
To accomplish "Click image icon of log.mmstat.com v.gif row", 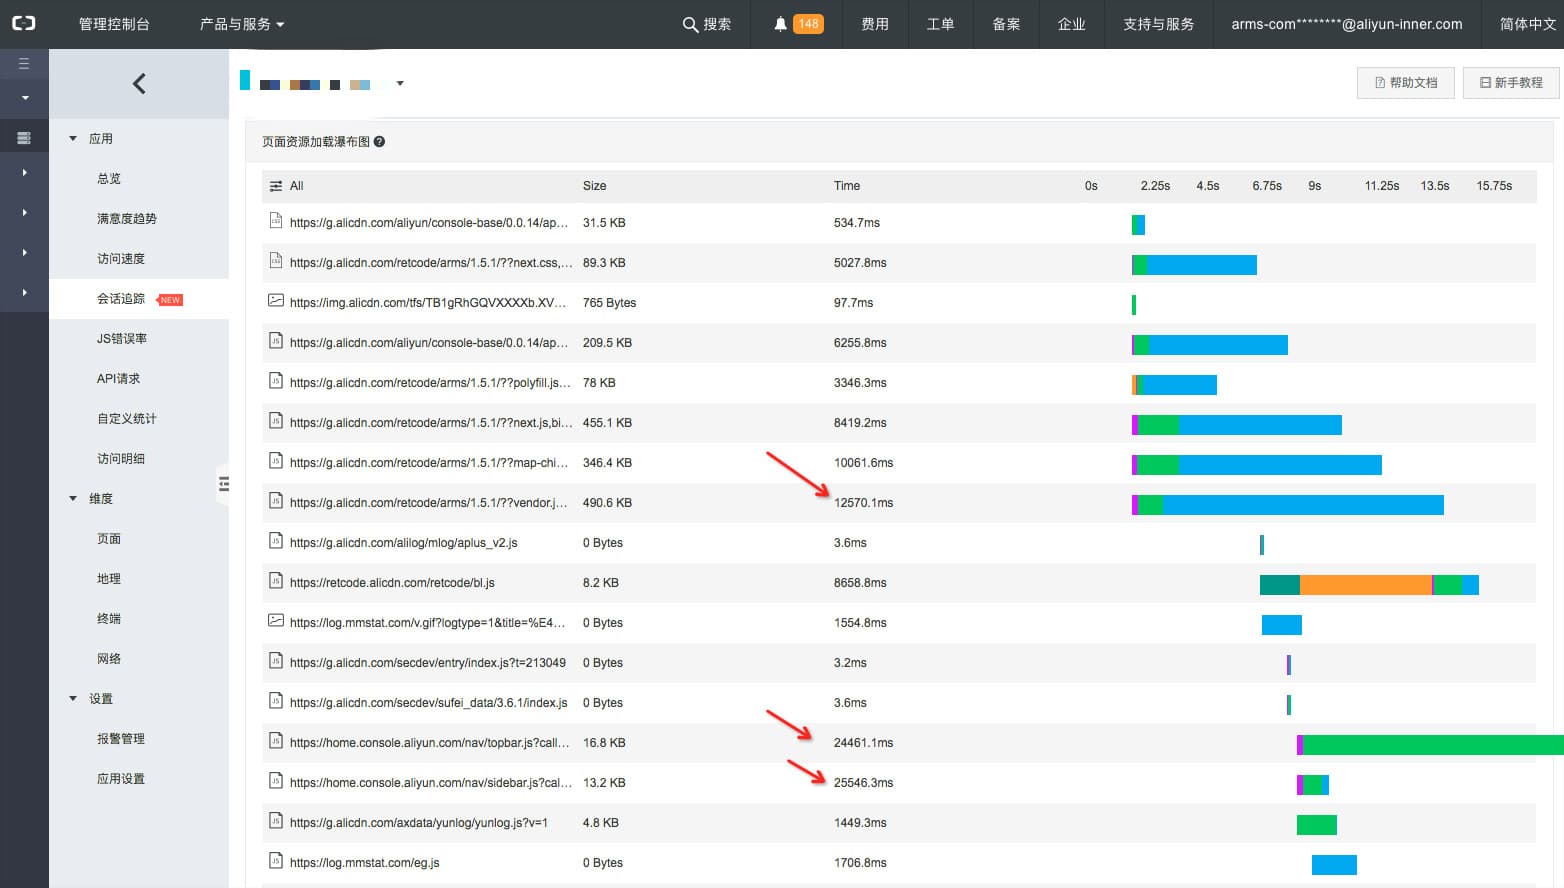I will point(276,620).
